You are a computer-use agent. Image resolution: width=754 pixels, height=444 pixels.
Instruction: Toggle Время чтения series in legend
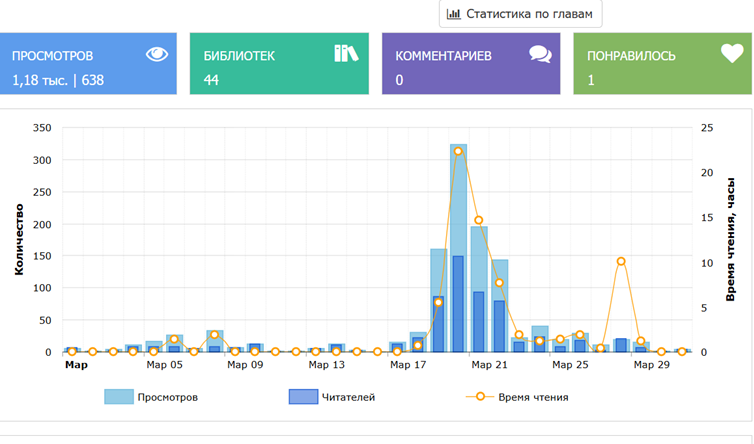(532, 397)
